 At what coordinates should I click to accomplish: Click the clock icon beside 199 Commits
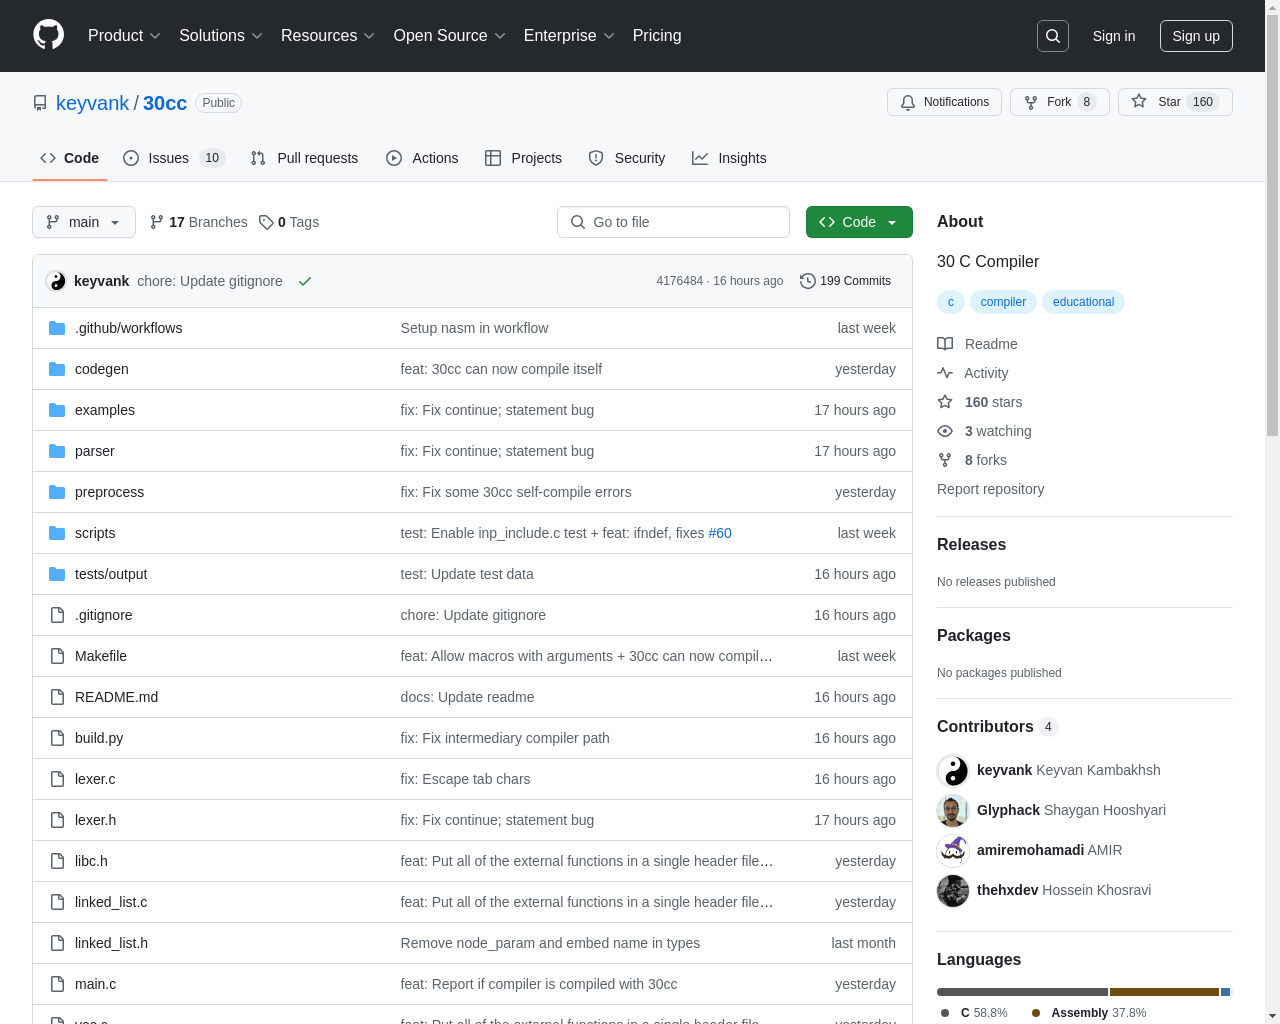click(x=808, y=281)
